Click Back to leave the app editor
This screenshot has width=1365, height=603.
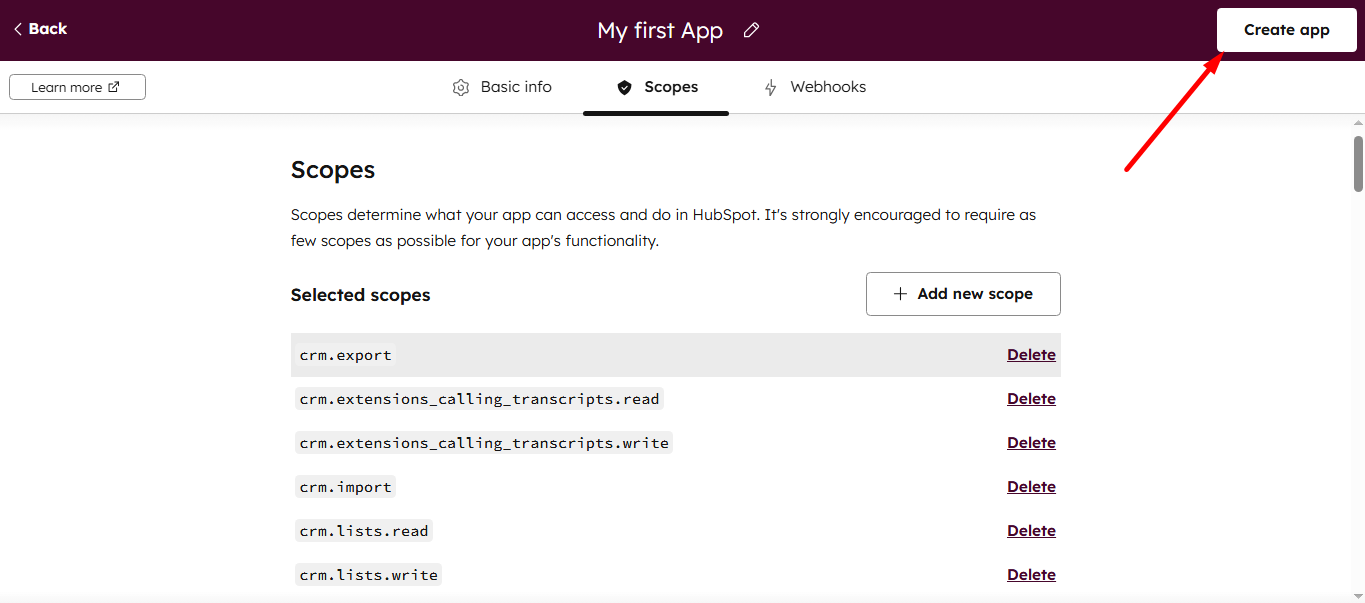40,29
